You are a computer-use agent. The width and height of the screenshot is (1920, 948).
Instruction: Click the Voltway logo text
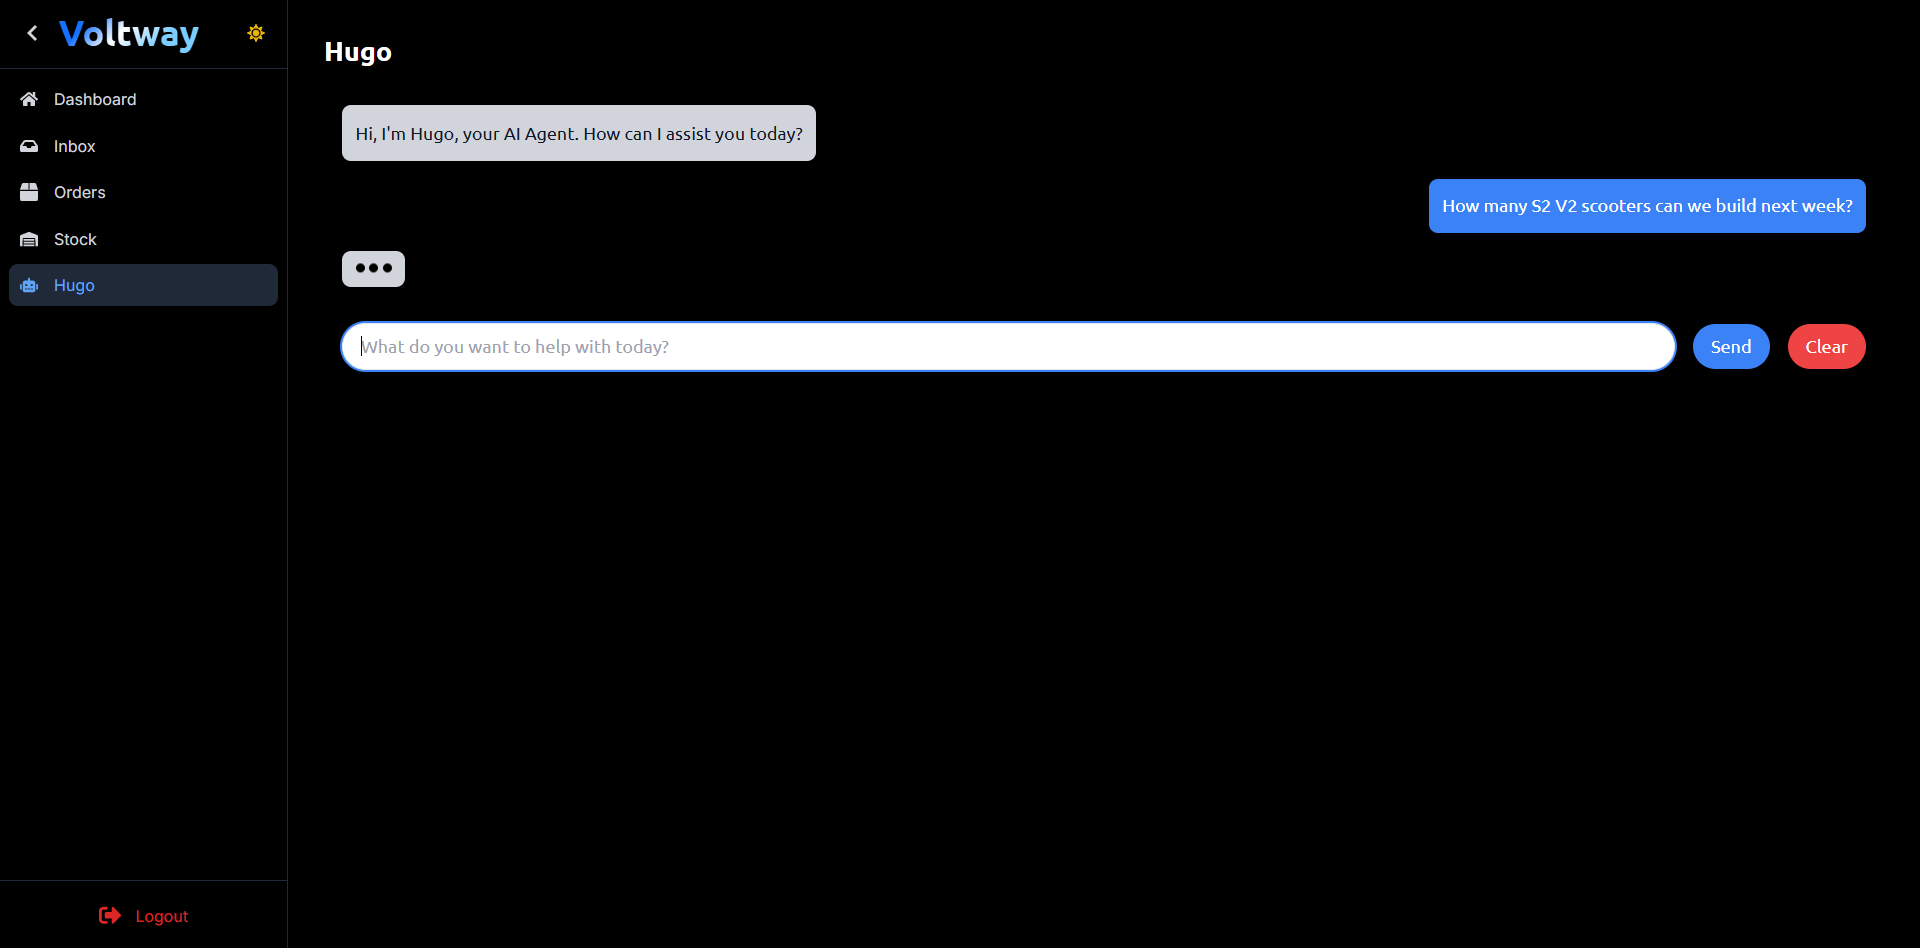pyautogui.click(x=129, y=33)
